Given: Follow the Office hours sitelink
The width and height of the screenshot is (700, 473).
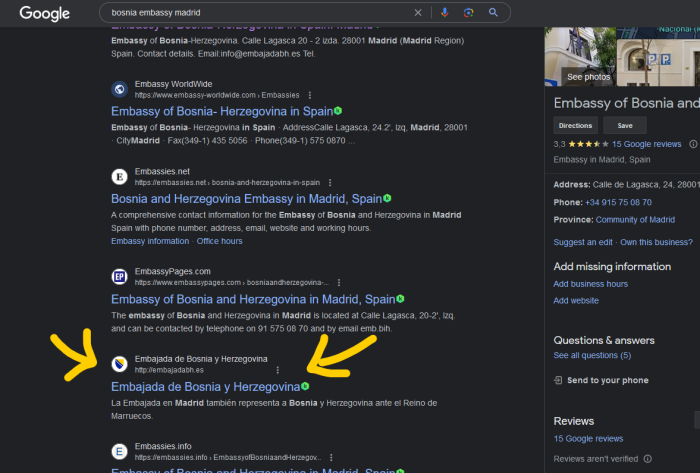Looking at the screenshot, I should (220, 241).
